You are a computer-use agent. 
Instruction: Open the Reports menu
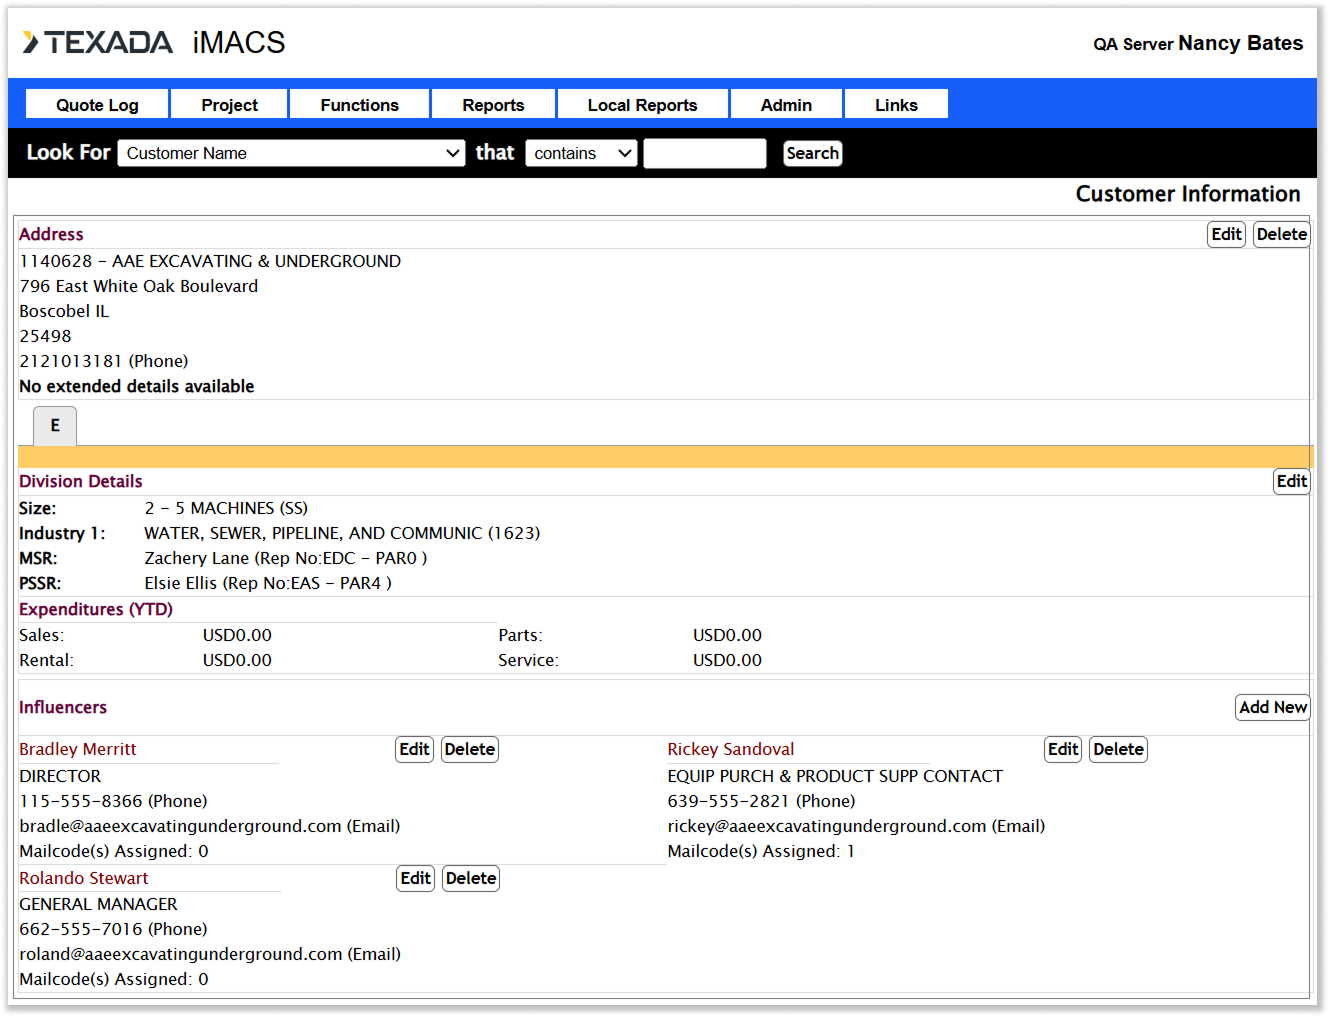493,105
